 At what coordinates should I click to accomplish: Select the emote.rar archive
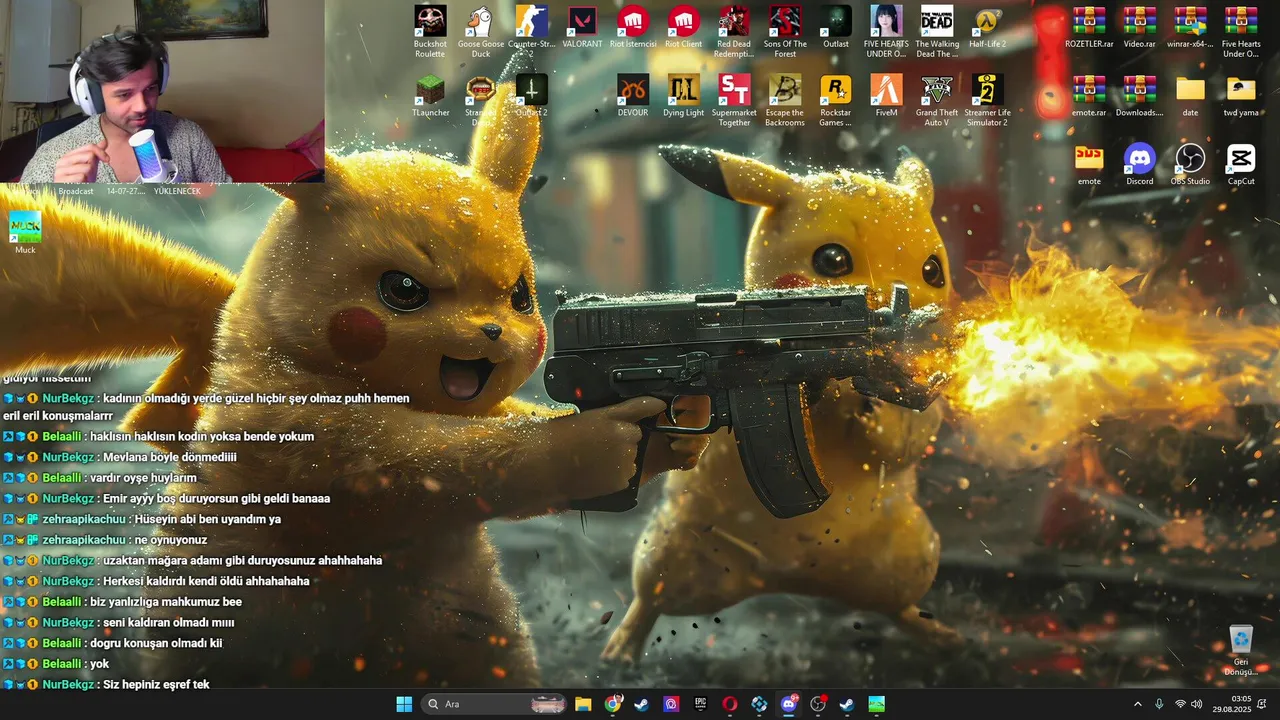1089,96
